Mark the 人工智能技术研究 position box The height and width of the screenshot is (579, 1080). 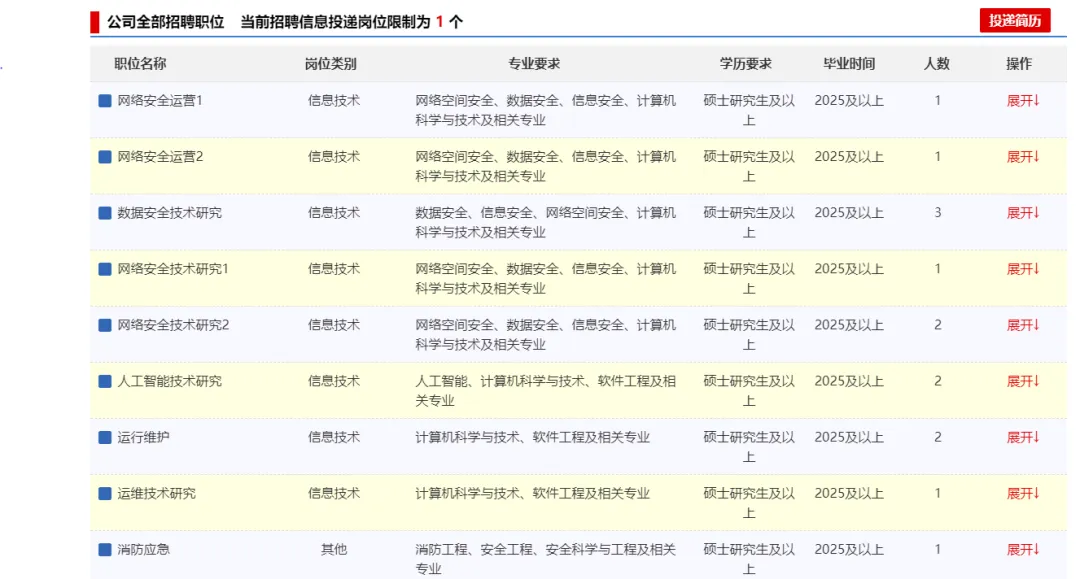(x=105, y=381)
